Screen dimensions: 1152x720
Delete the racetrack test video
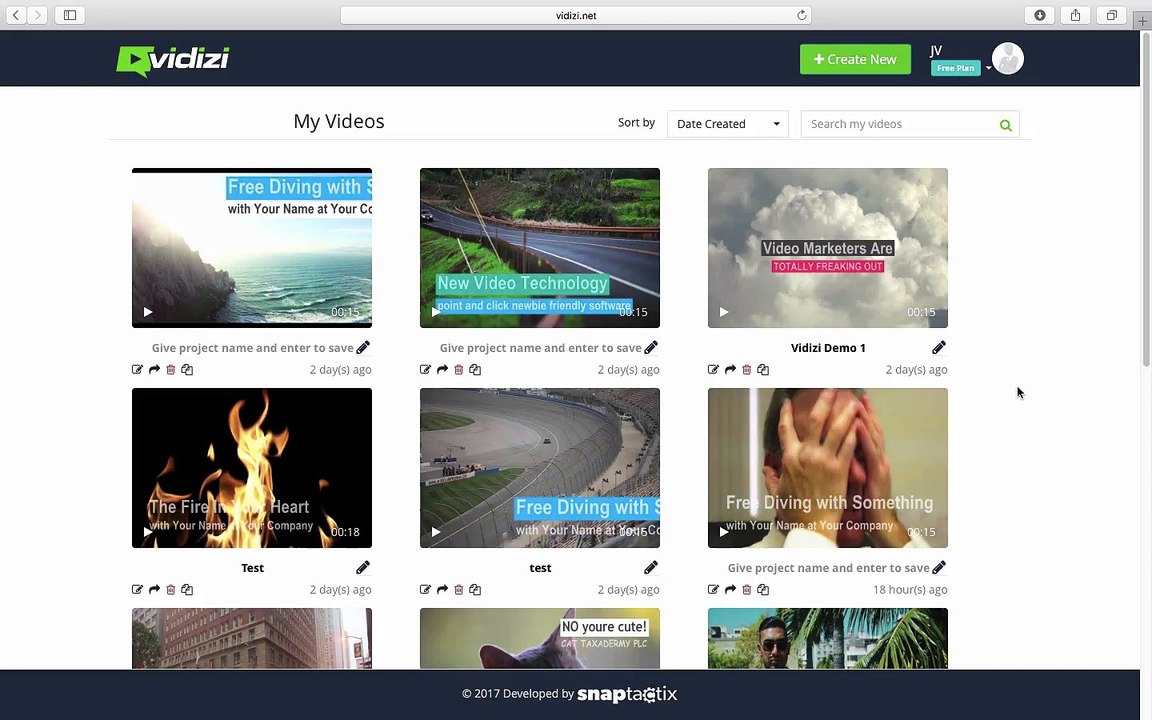[x=458, y=589]
